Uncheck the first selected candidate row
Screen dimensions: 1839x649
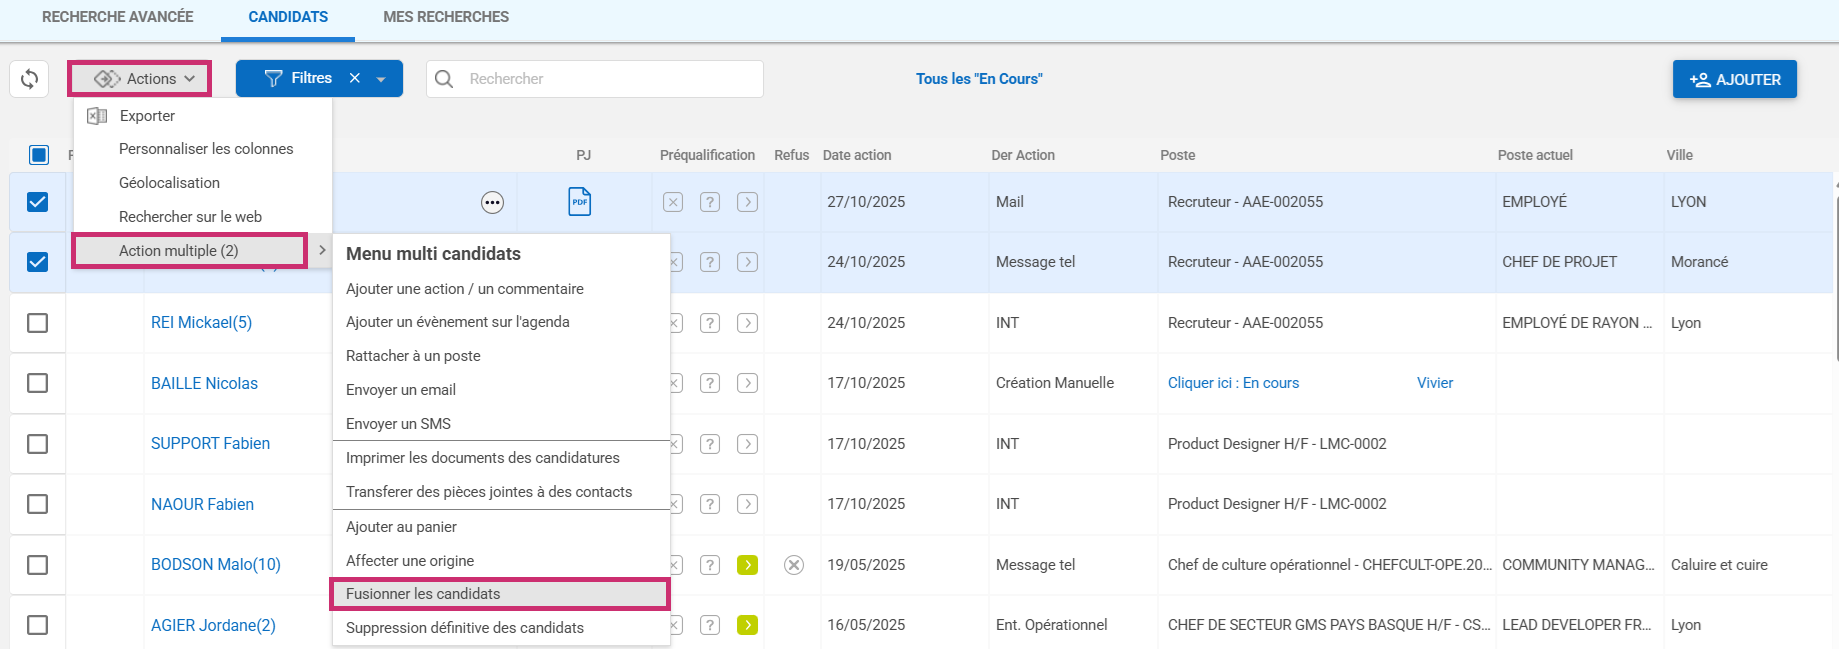pos(38,202)
